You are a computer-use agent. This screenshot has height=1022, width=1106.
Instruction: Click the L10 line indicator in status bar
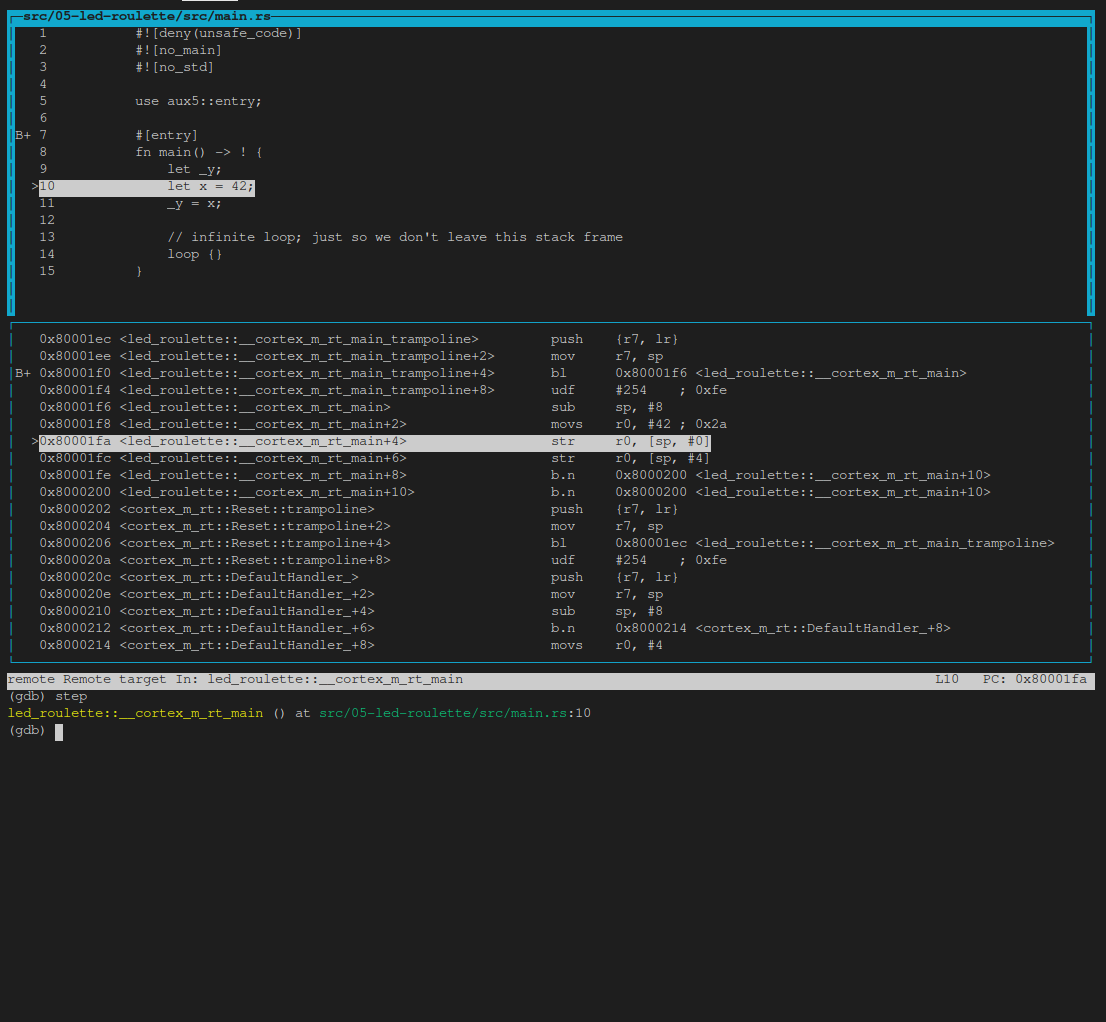pyautogui.click(x=947, y=679)
